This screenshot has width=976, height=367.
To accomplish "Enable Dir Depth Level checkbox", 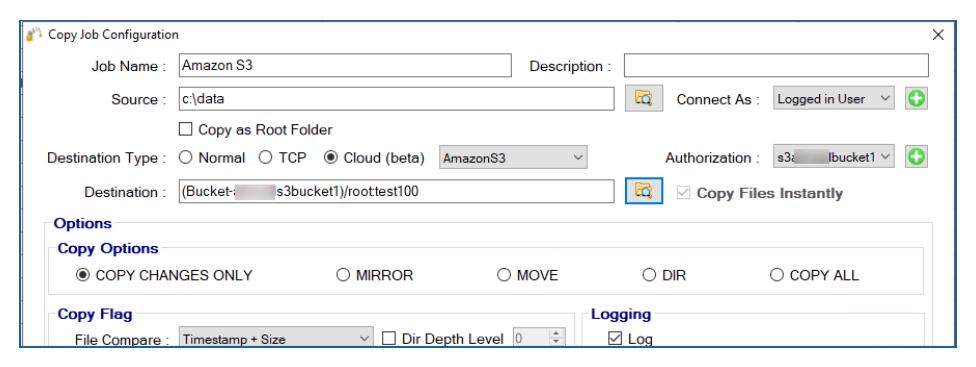I will point(388,339).
